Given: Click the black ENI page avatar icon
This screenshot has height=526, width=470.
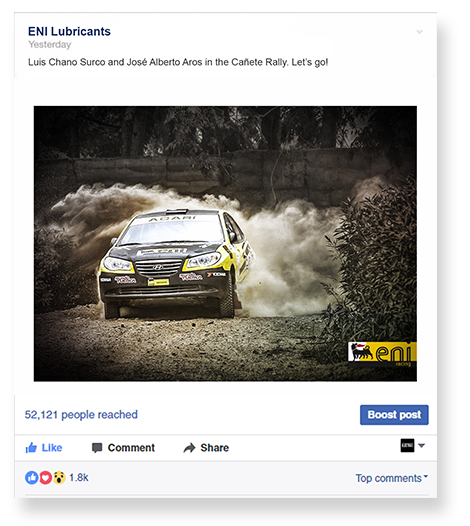Looking at the screenshot, I should coord(407,445).
